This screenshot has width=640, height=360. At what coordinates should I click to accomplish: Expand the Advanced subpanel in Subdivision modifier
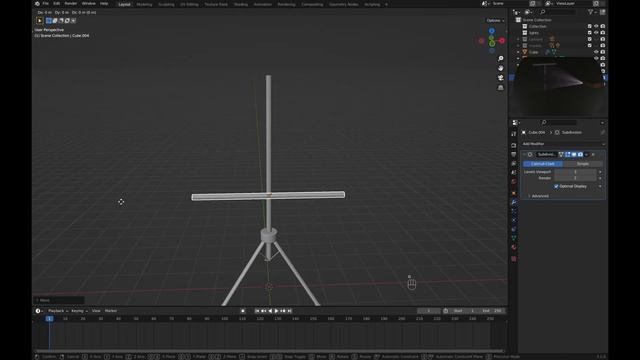pos(540,196)
